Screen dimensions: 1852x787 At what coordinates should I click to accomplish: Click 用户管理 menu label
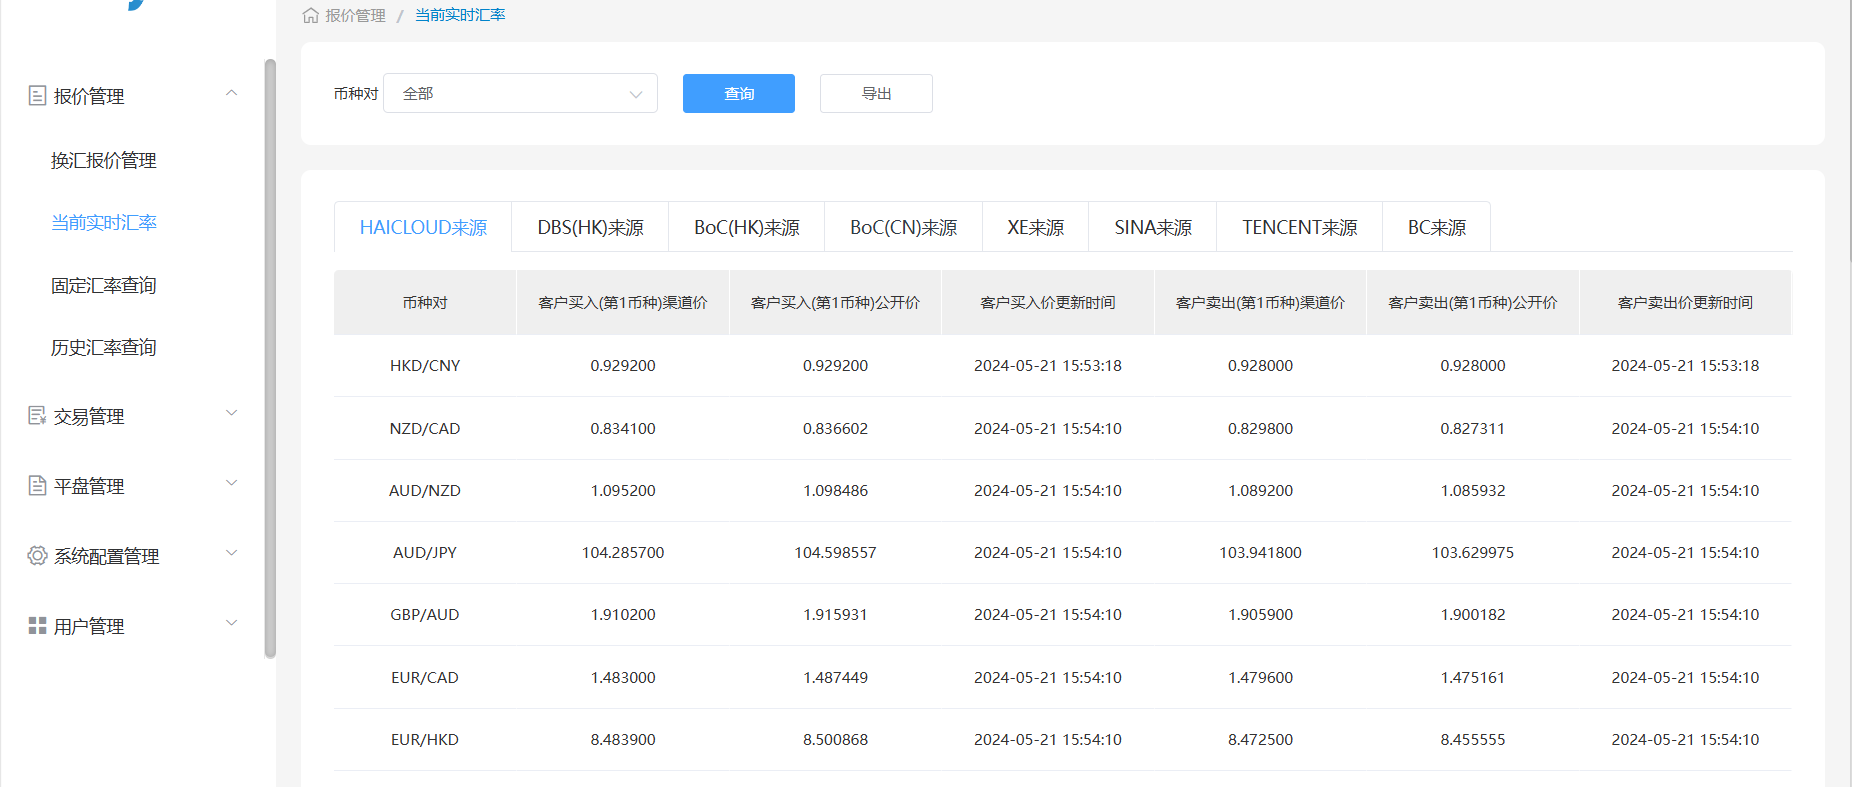click(x=89, y=626)
